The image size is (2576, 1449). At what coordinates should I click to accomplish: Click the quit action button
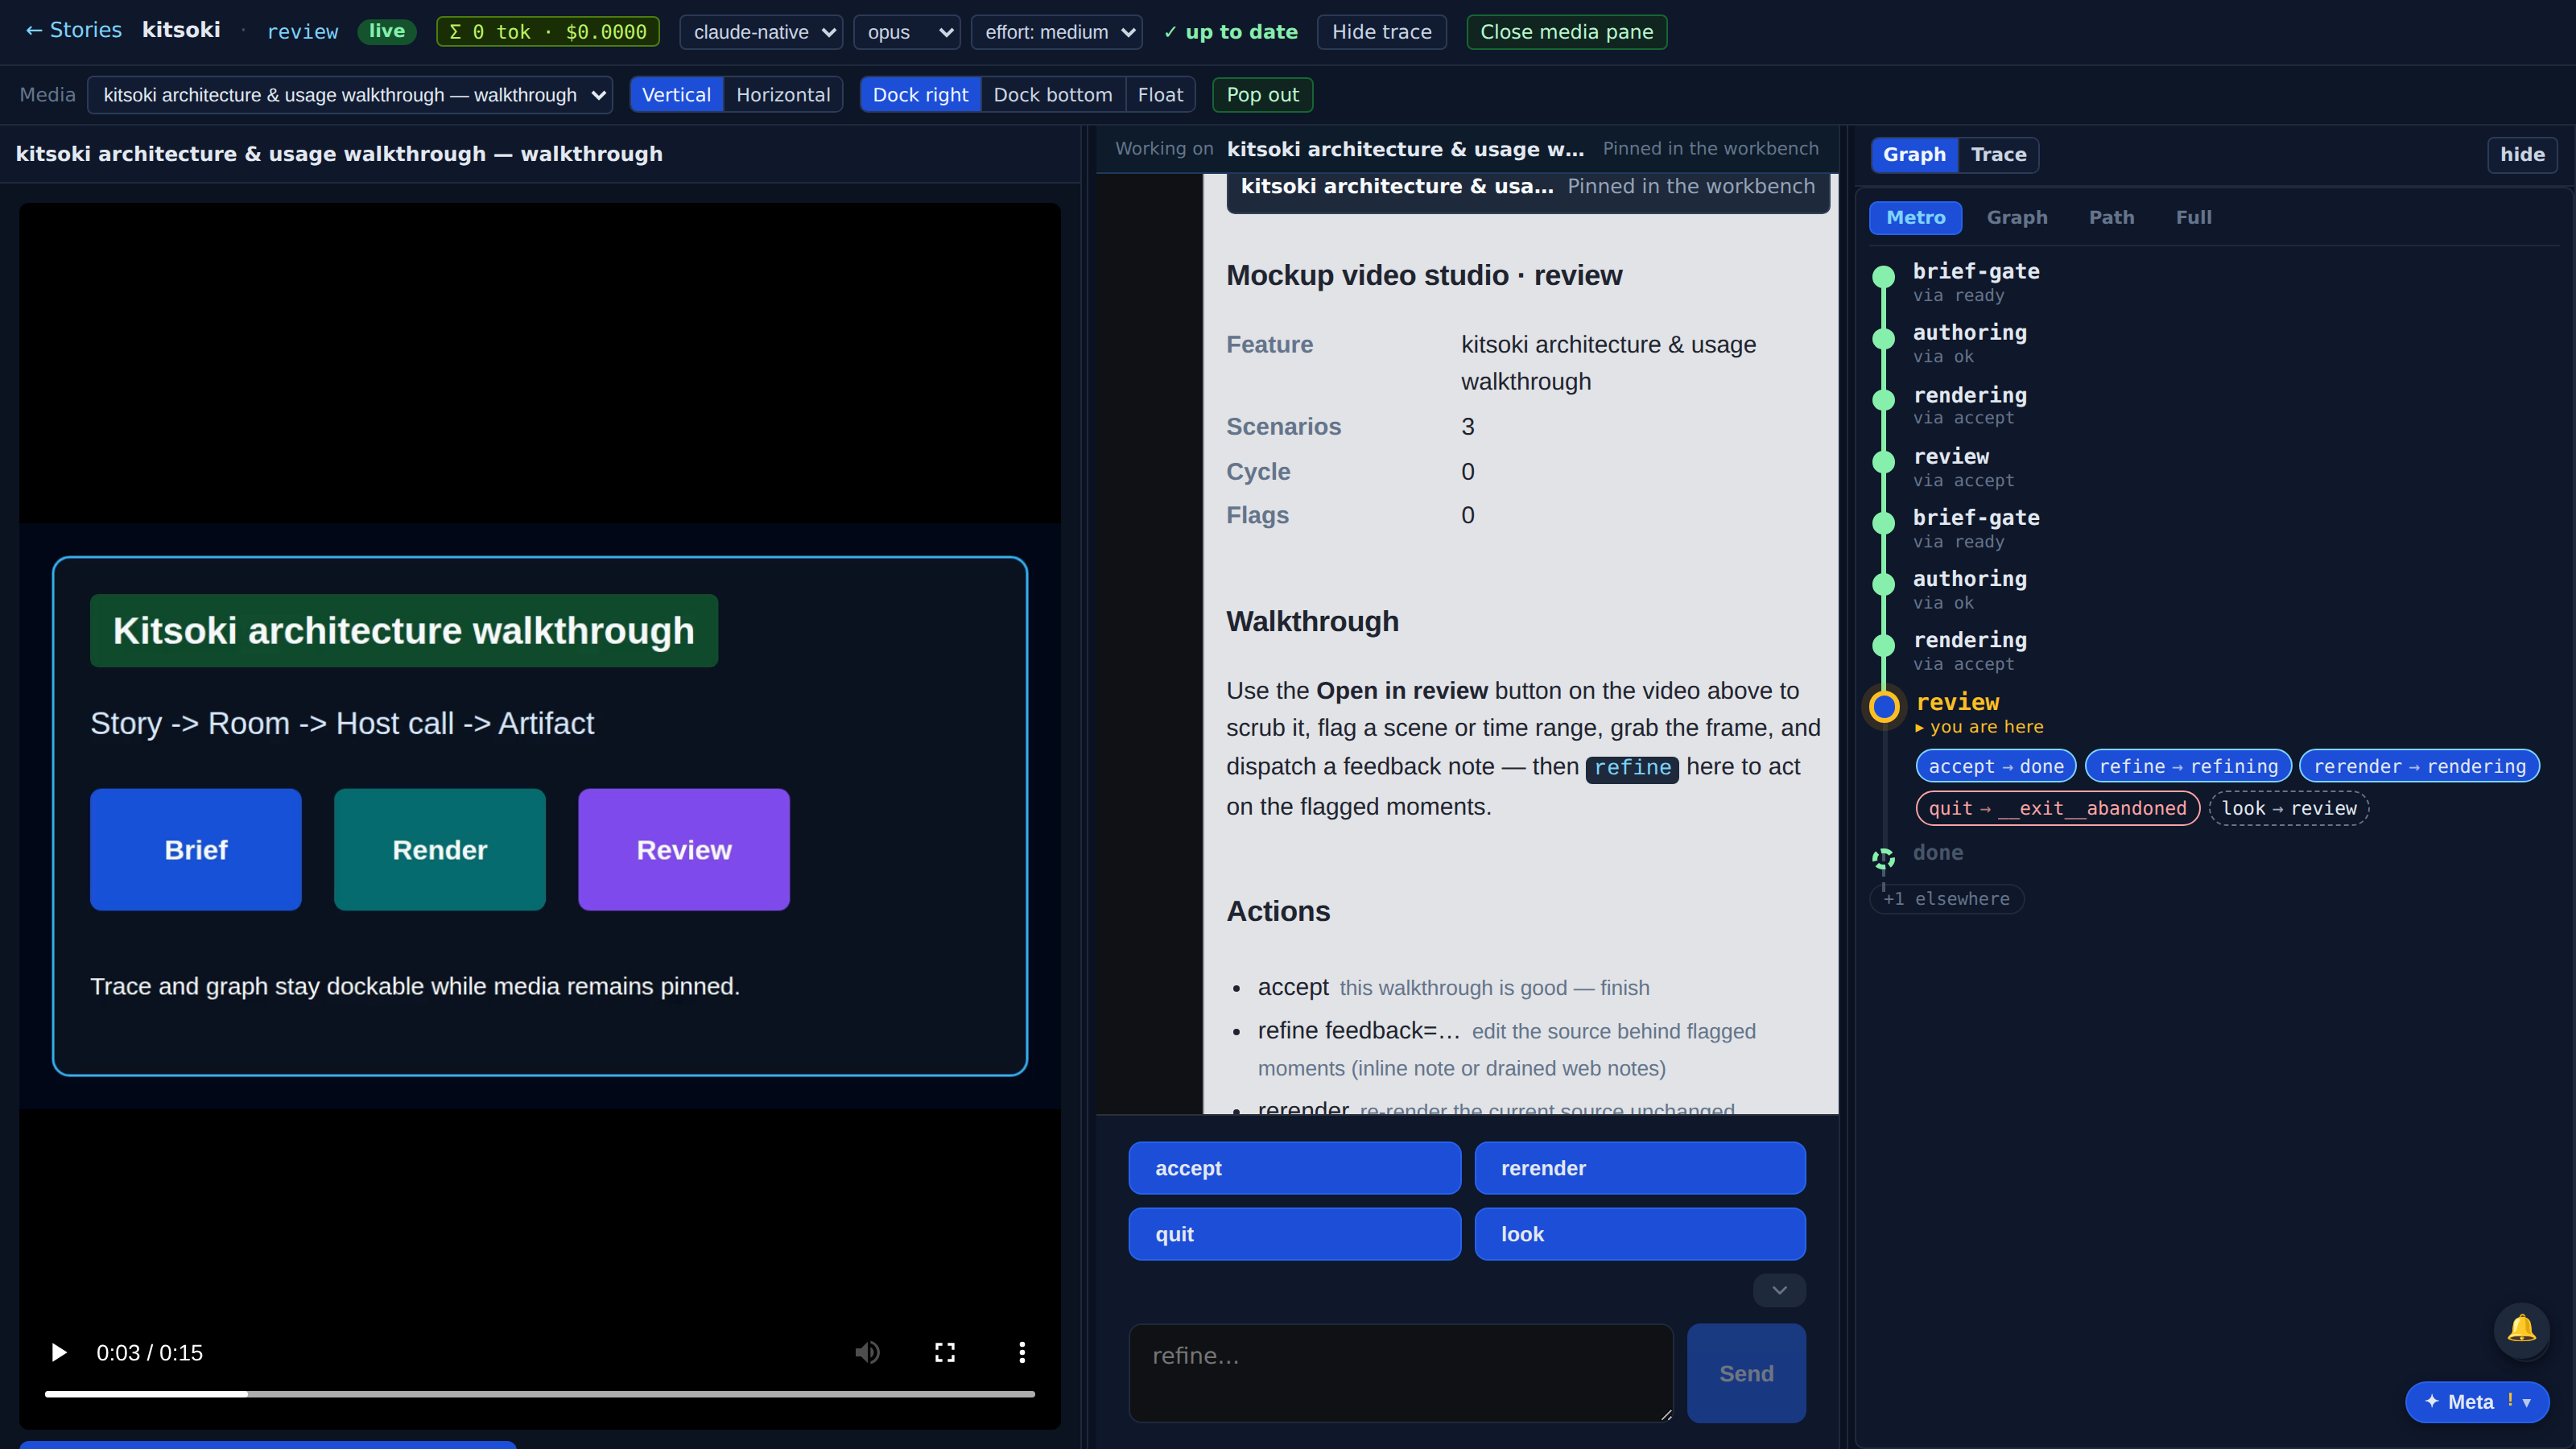click(x=1294, y=1234)
